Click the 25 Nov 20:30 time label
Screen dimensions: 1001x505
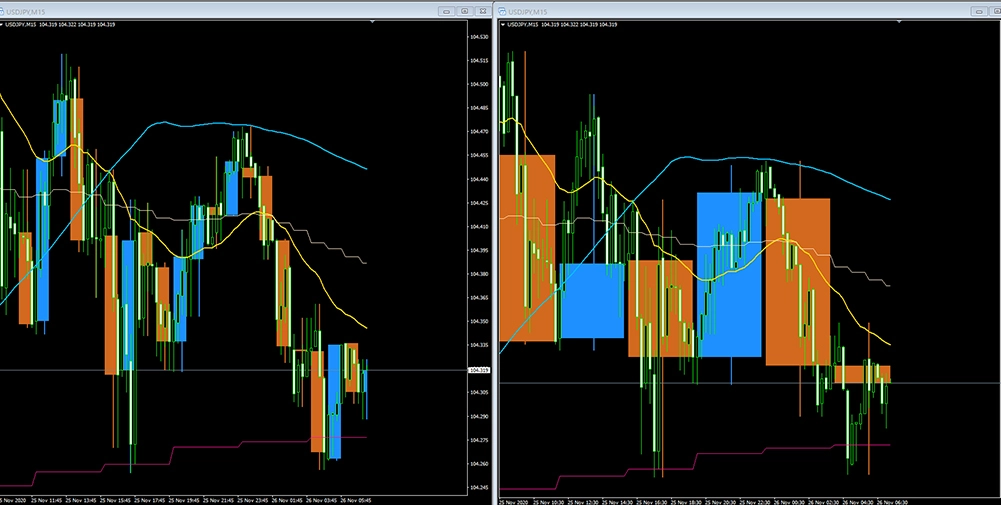tap(721, 502)
